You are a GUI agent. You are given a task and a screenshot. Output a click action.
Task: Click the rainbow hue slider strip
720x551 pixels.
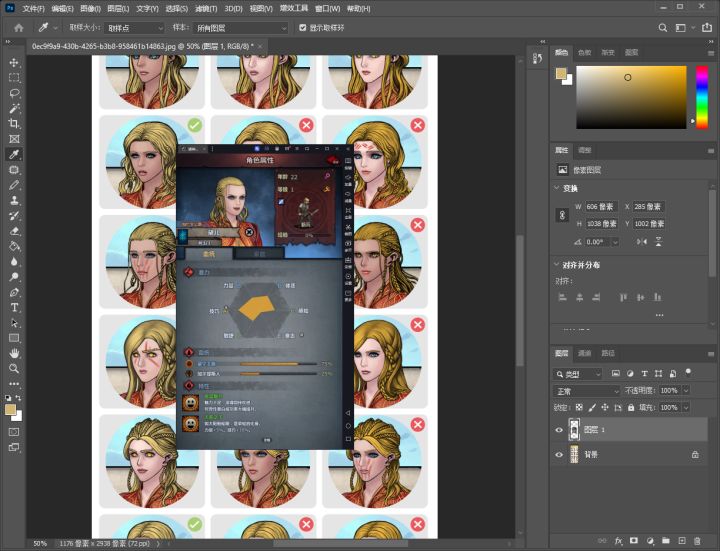702,97
